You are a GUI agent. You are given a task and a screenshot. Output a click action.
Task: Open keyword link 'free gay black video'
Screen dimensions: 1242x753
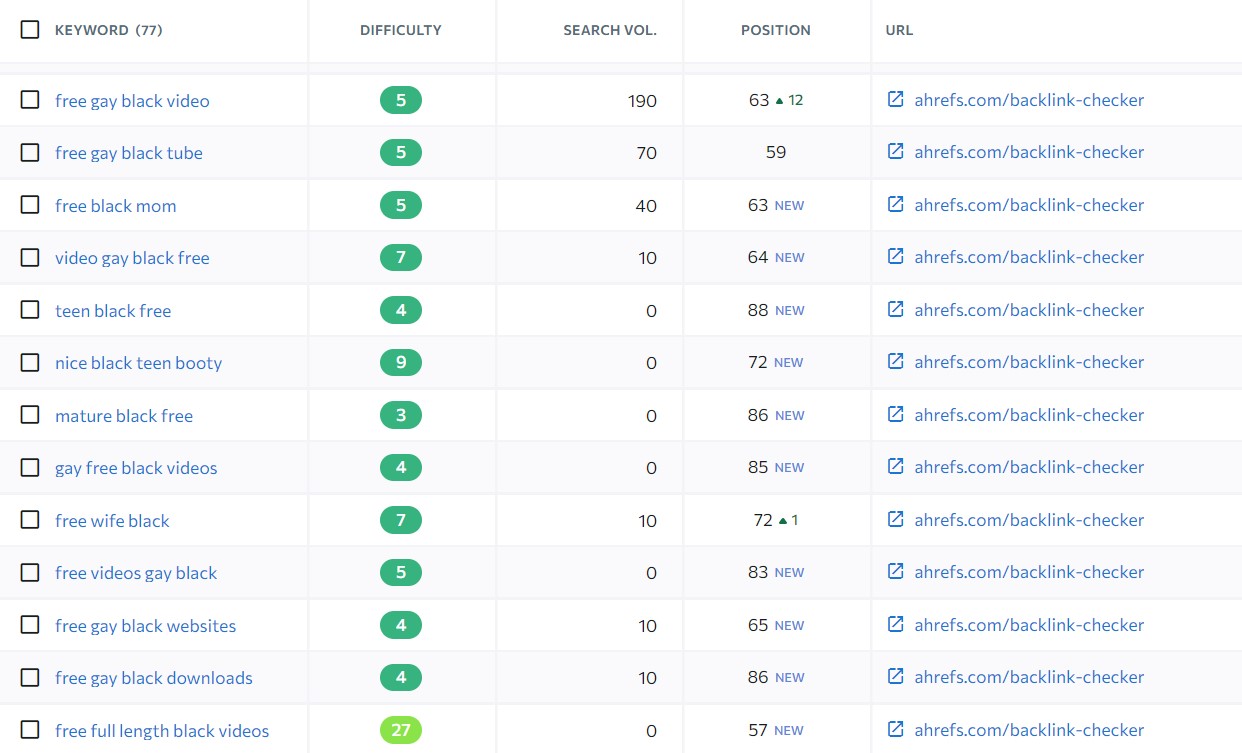[132, 101]
